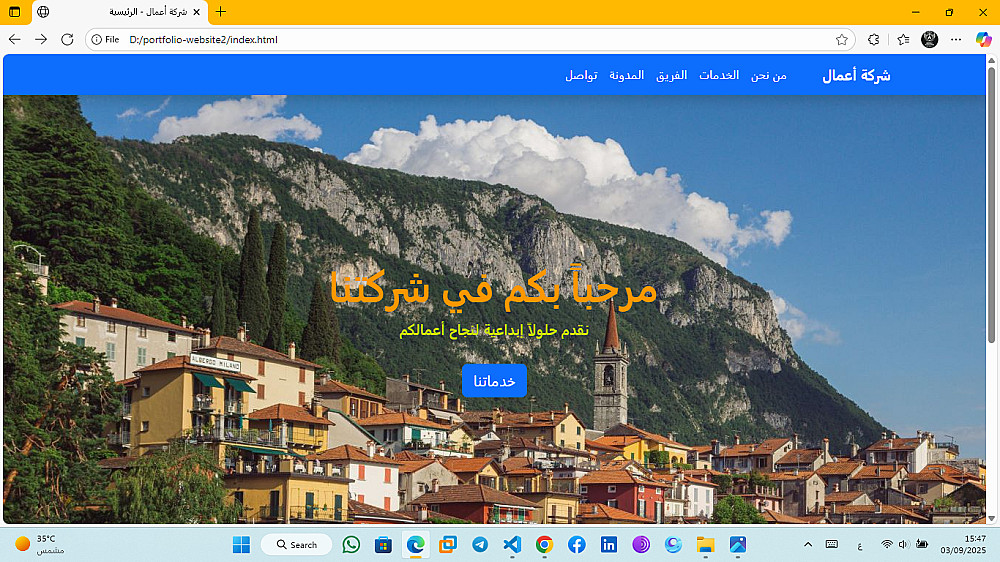This screenshot has width=1000, height=562.
Task: Refresh the current page
Action: (67, 40)
